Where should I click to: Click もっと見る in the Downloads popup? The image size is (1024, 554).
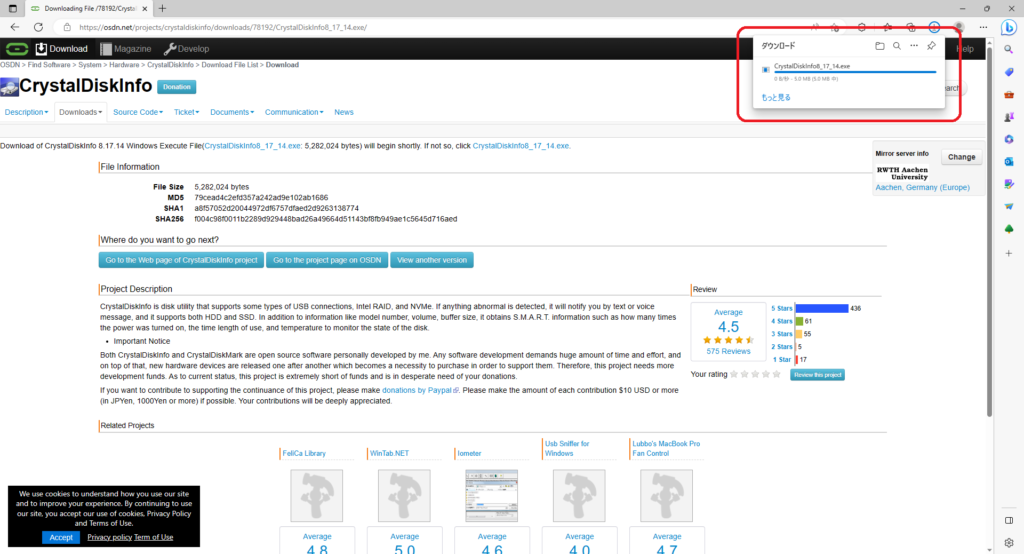pyautogui.click(x=776, y=97)
